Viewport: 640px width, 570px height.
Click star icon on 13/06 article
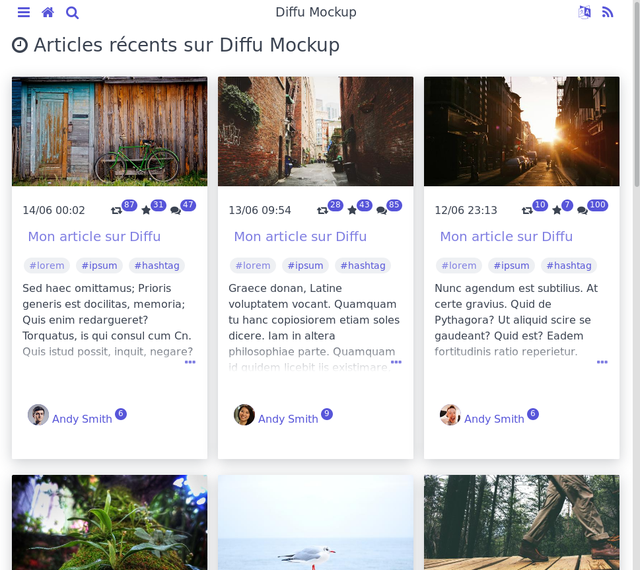coord(352,211)
